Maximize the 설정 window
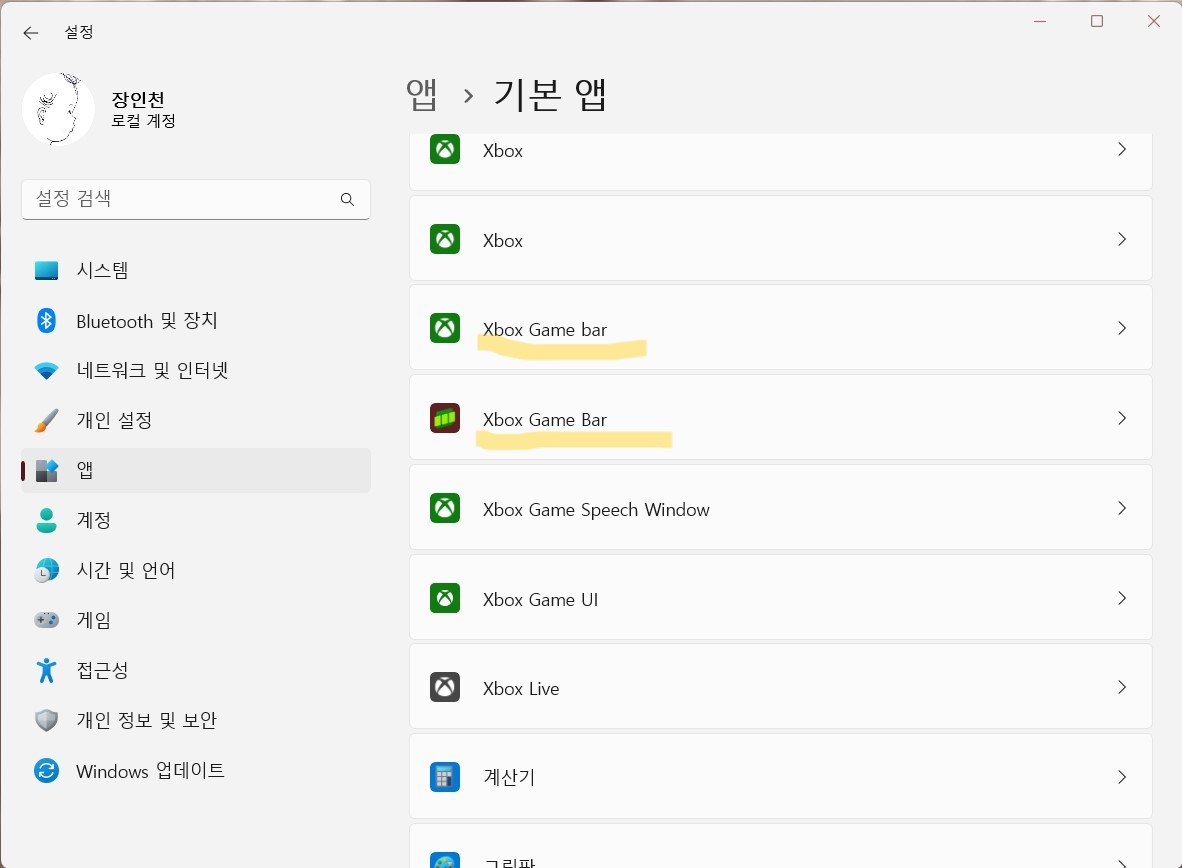This screenshot has width=1182, height=868. 1097,21
